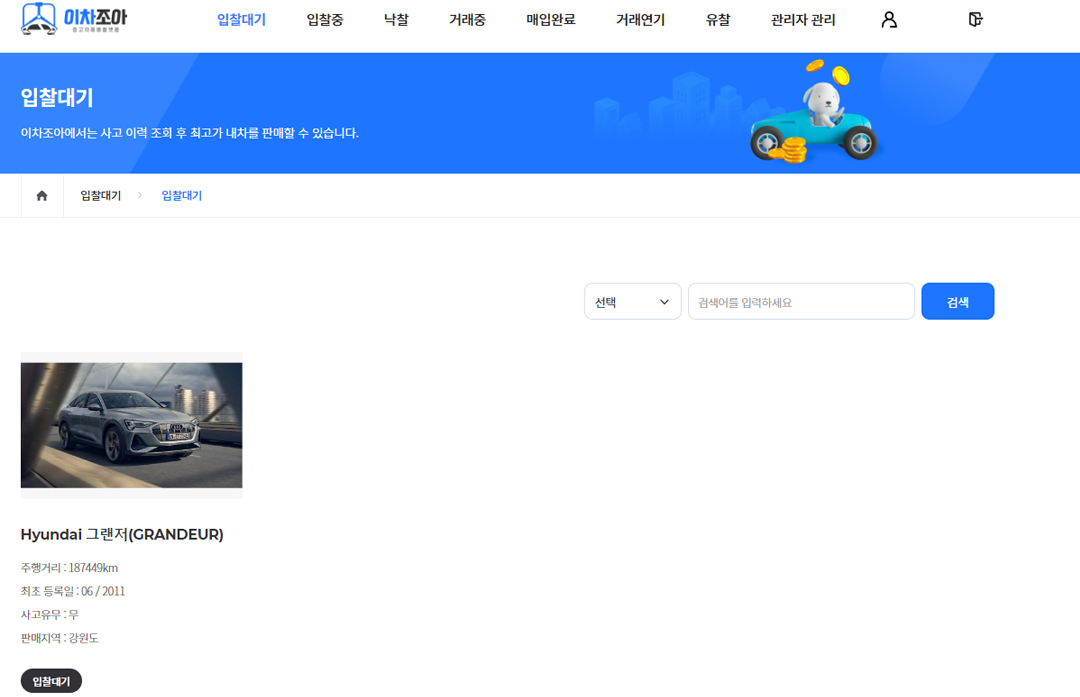Click the 이차조아 logo

click(x=74, y=19)
